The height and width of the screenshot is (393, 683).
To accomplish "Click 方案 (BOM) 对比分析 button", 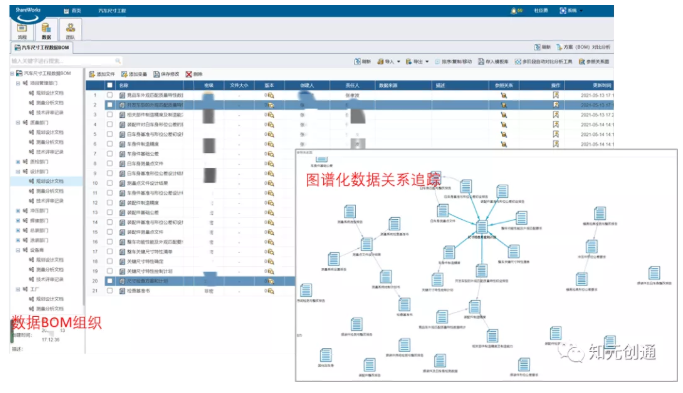I will pyautogui.click(x=583, y=47).
